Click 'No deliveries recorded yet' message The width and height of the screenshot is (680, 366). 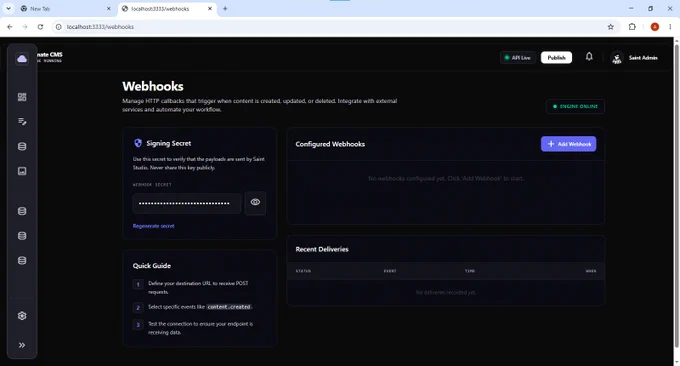click(x=446, y=292)
